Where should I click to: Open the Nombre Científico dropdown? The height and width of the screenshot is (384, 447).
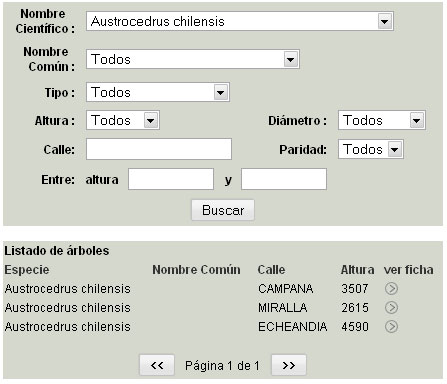pos(240,21)
